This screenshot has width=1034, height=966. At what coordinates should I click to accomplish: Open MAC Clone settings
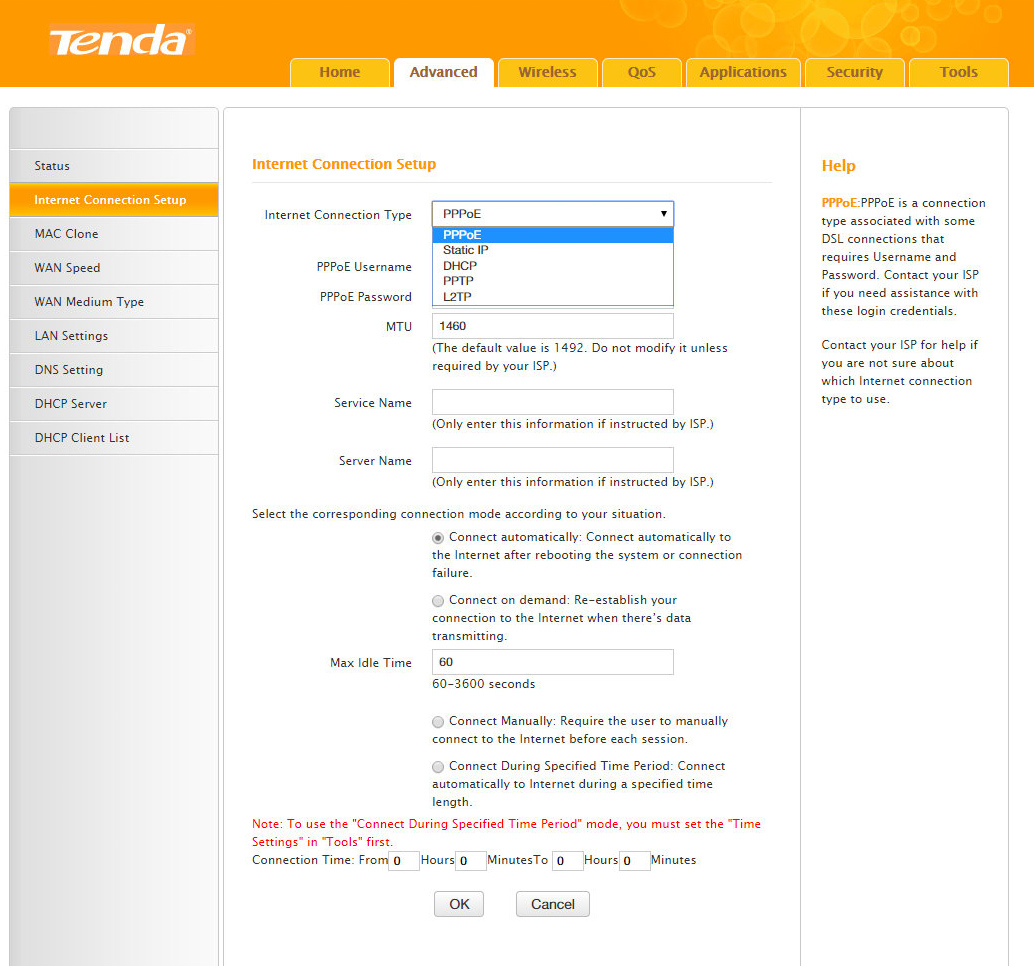click(114, 233)
